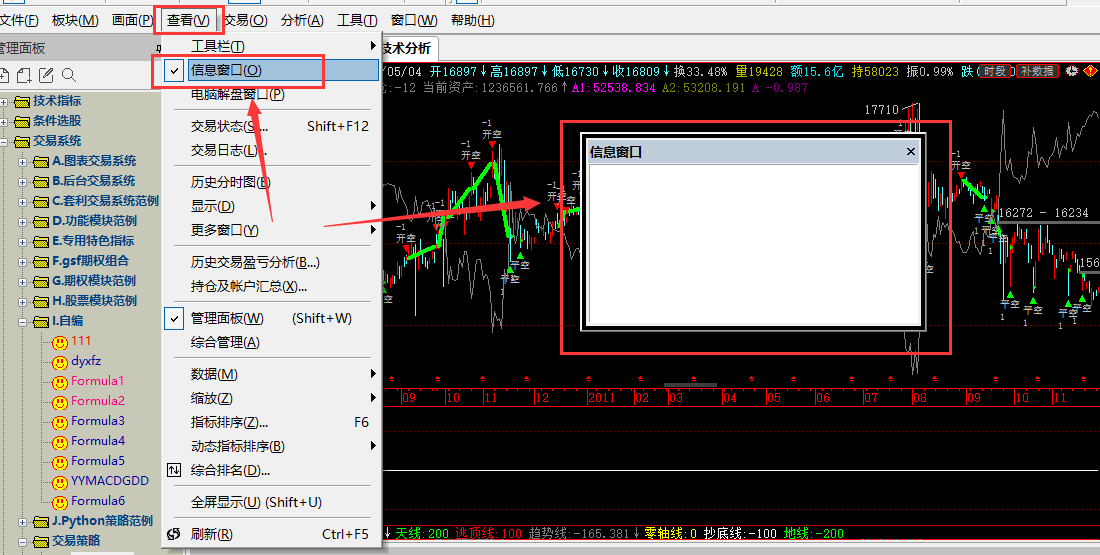Click smiley icon of formula 111
The image size is (1100, 555).
[x=60, y=342]
